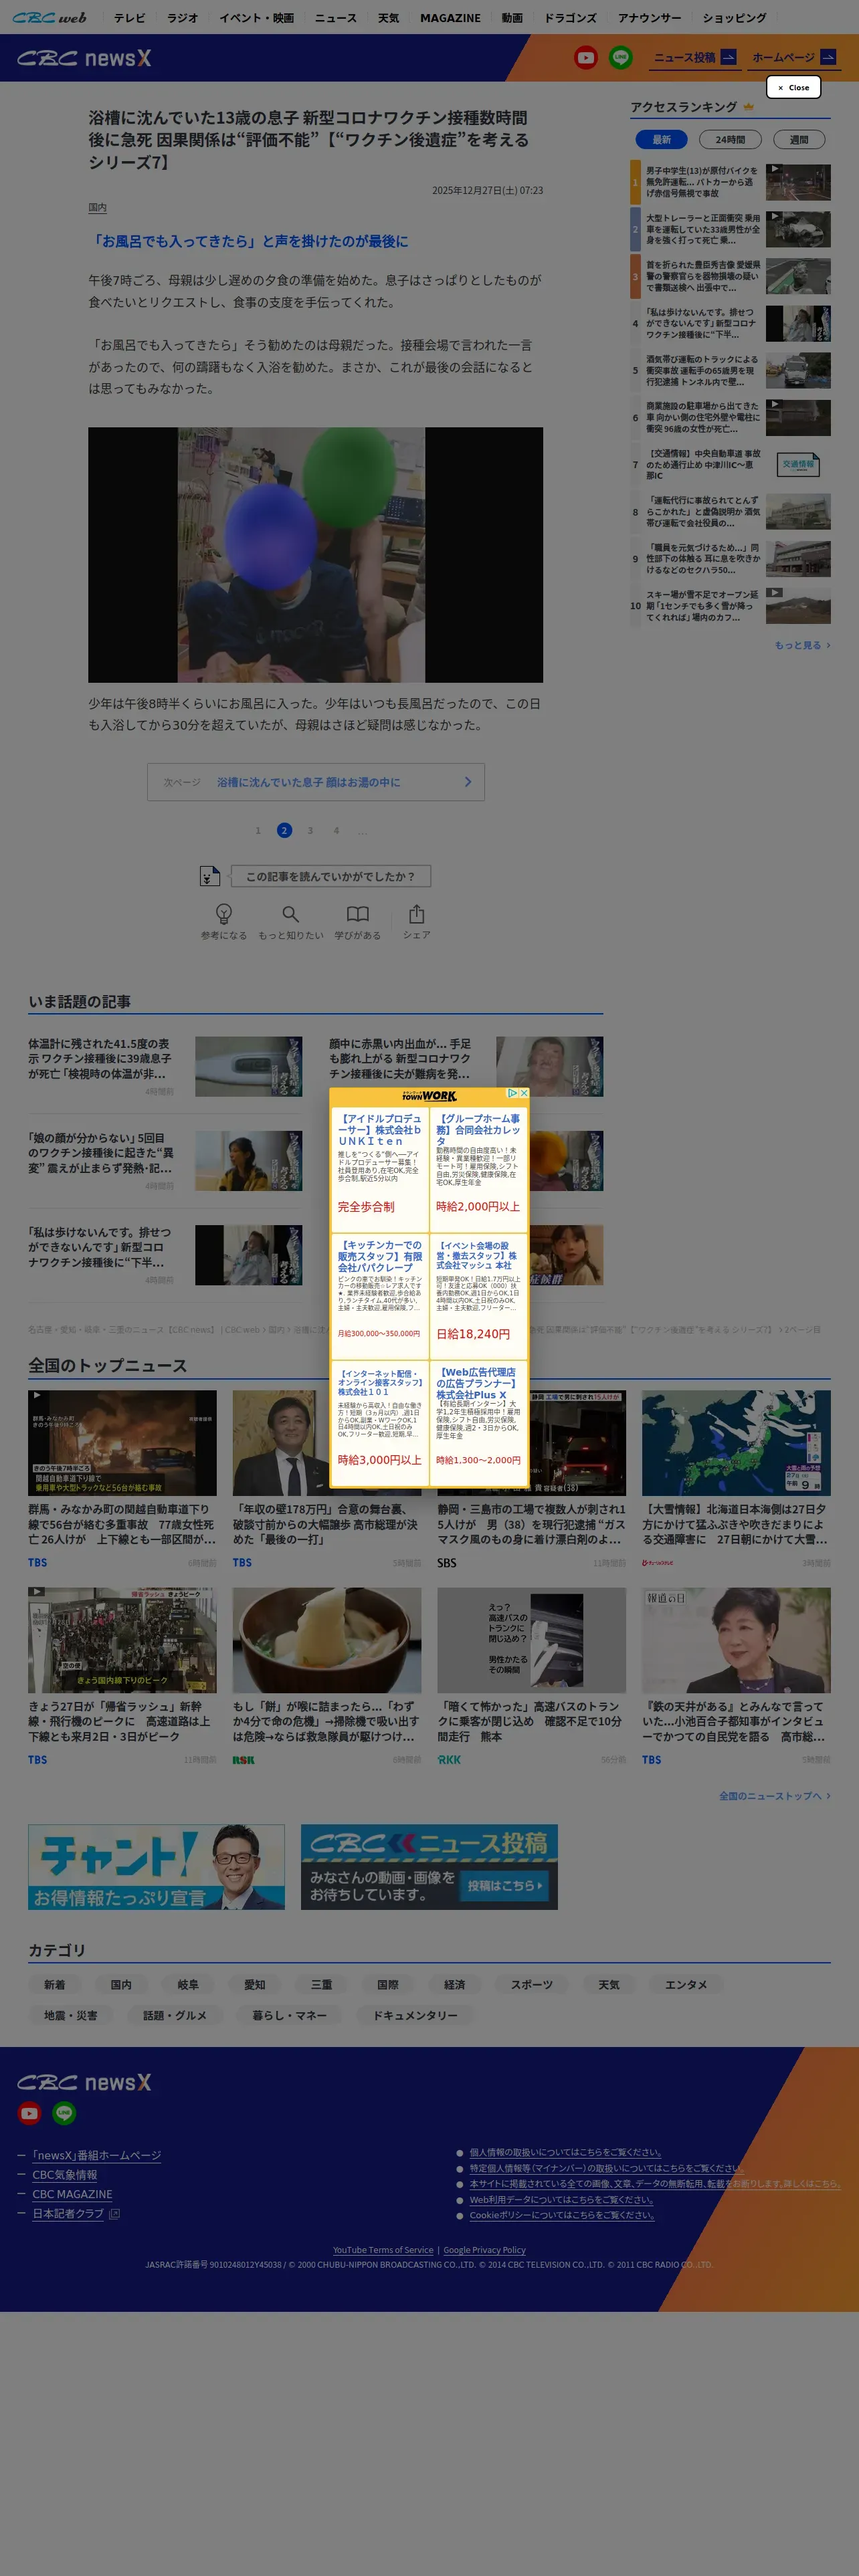
Task: Select the エンタメ category chip
Action: 686,1985
